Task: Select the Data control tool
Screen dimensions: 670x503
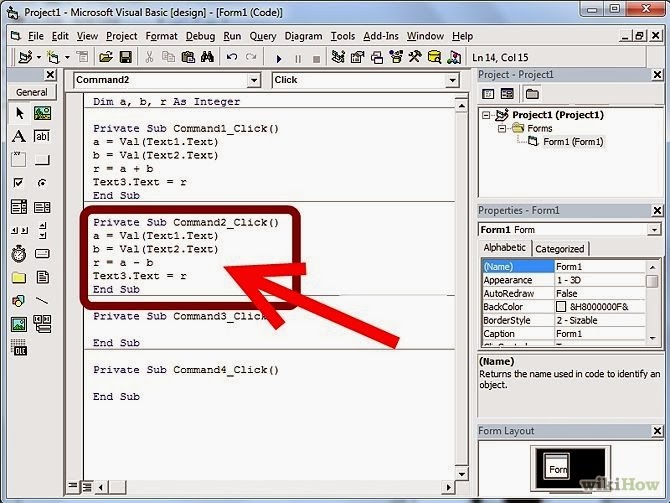Action: pyautogui.click(x=42, y=324)
